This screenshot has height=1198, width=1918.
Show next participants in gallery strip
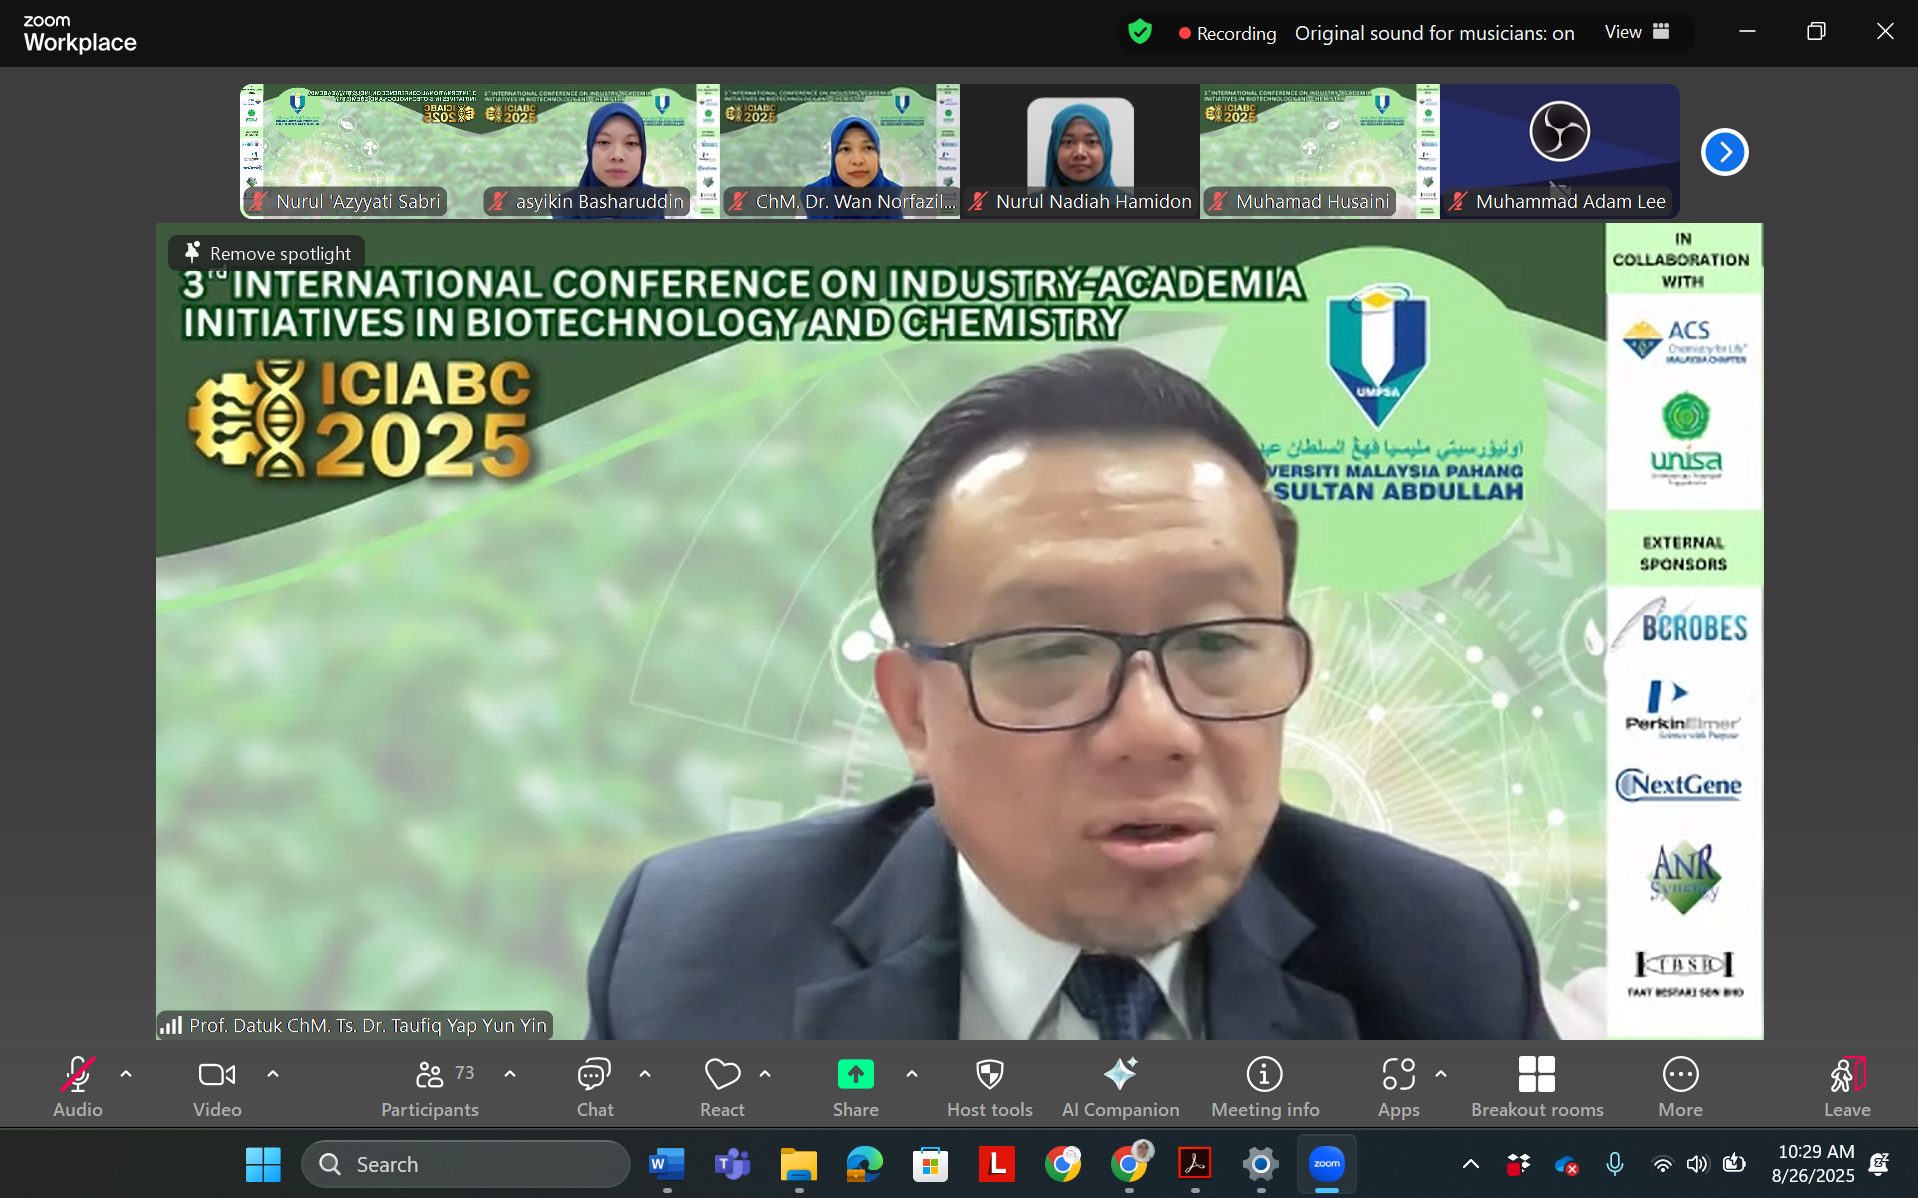[x=1724, y=152]
